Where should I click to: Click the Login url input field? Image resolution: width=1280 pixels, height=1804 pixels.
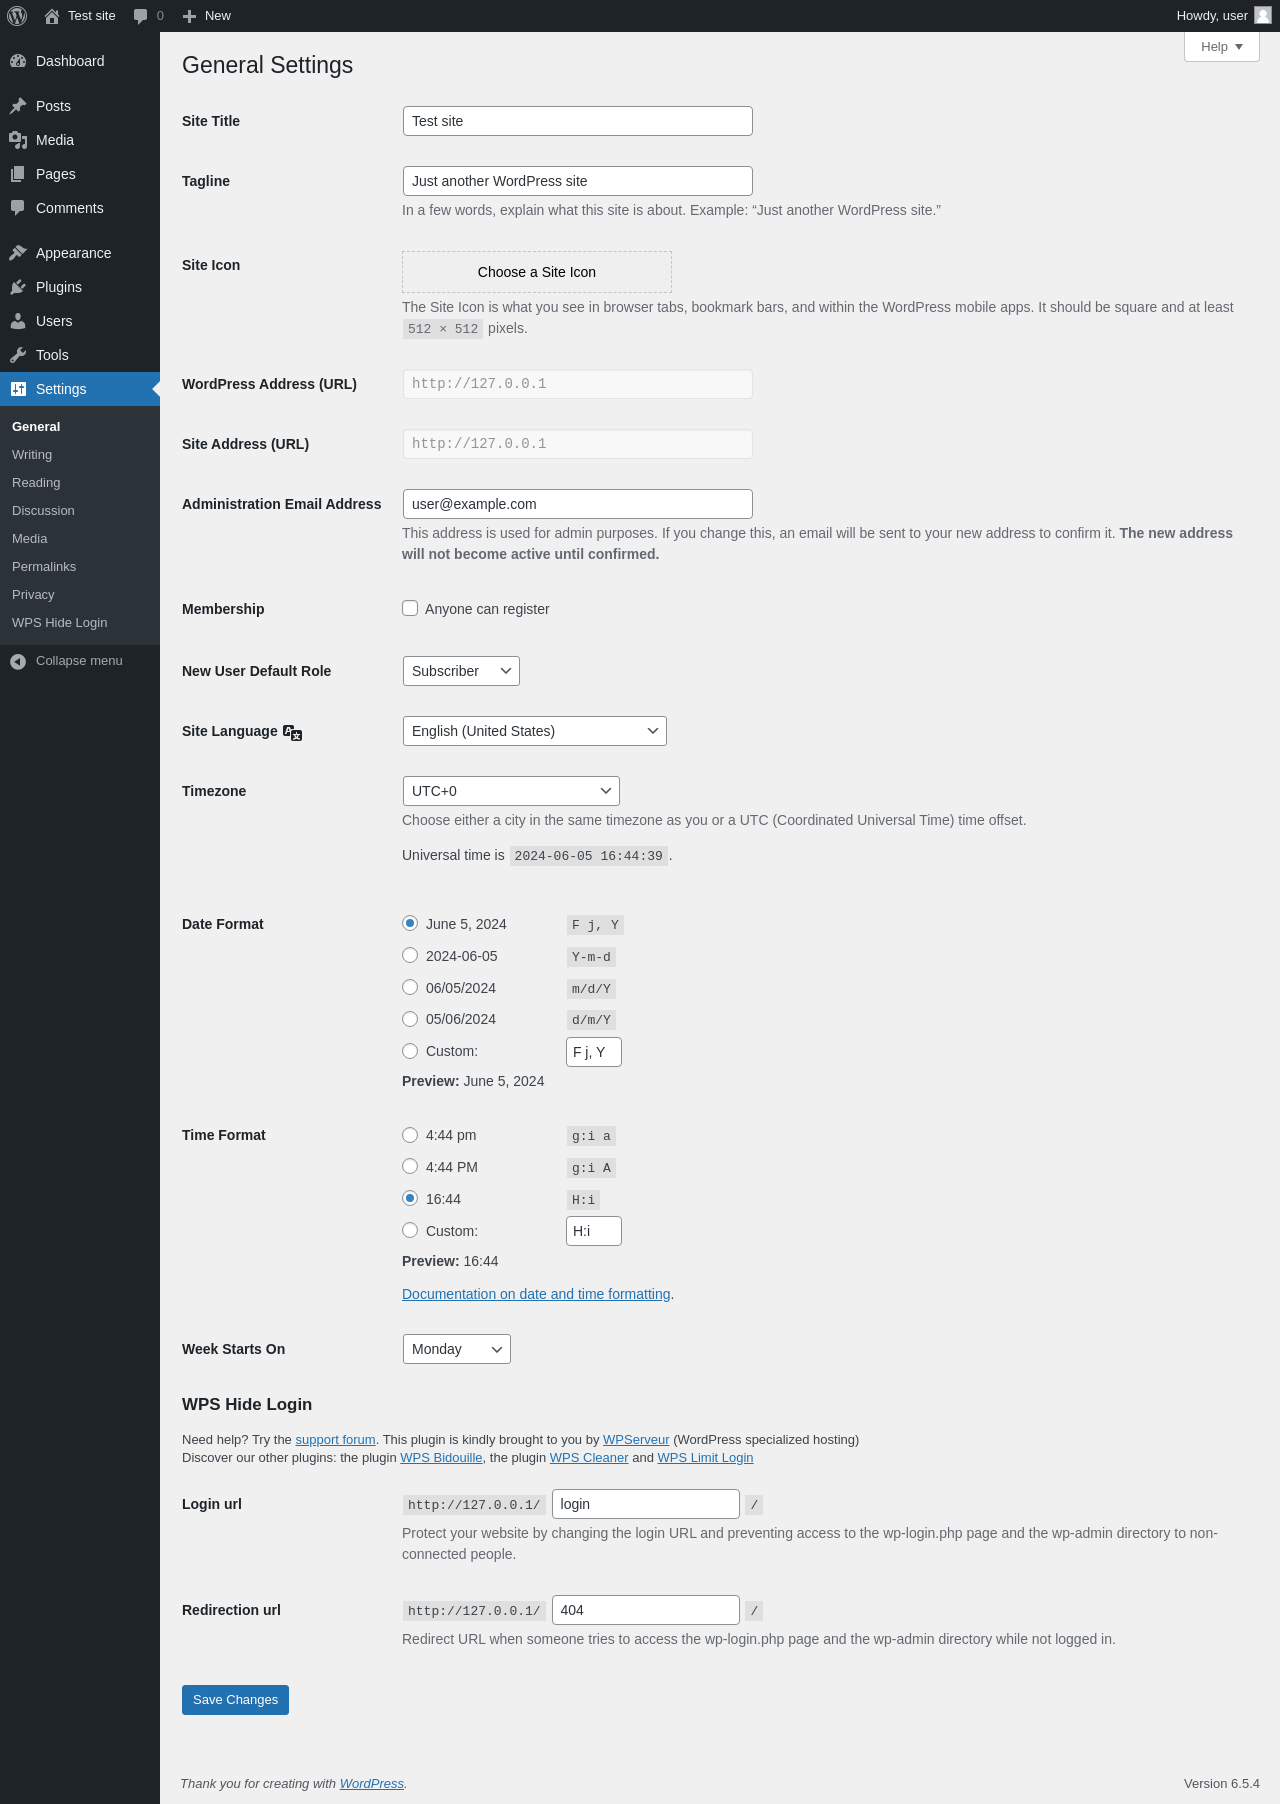tap(646, 1504)
